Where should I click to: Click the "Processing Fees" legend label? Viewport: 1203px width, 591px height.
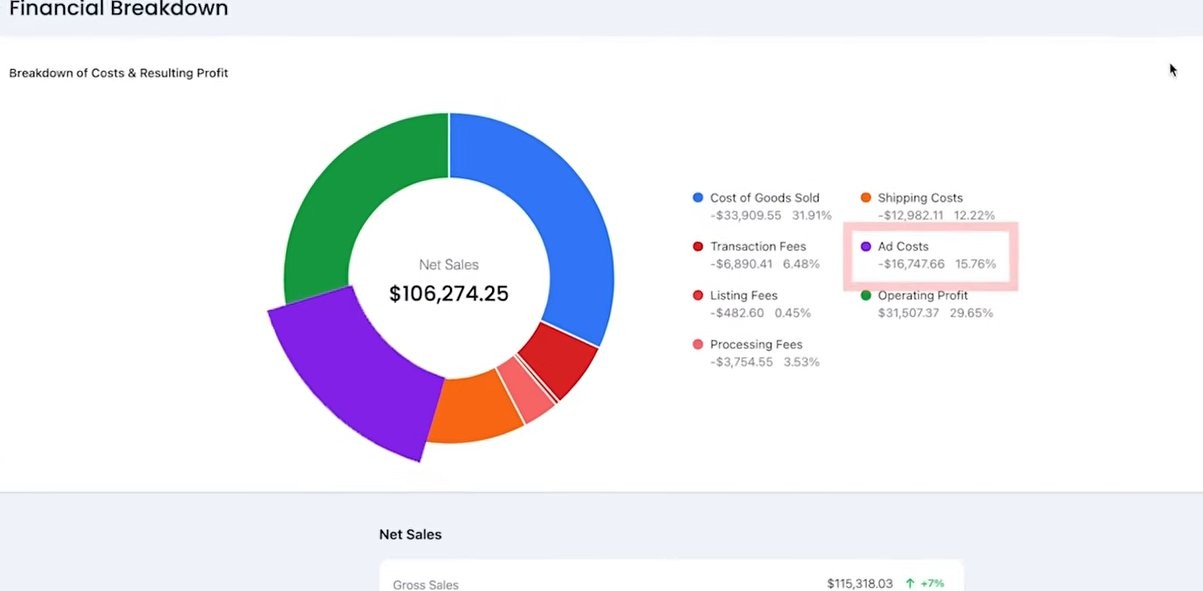(756, 344)
